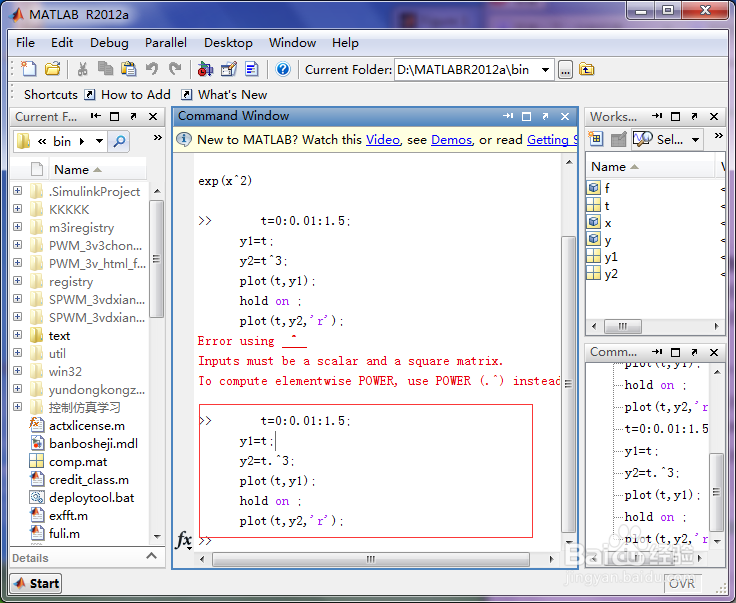The image size is (736, 603).
Task: Click the Paste clipboard icon
Action: (x=128, y=69)
